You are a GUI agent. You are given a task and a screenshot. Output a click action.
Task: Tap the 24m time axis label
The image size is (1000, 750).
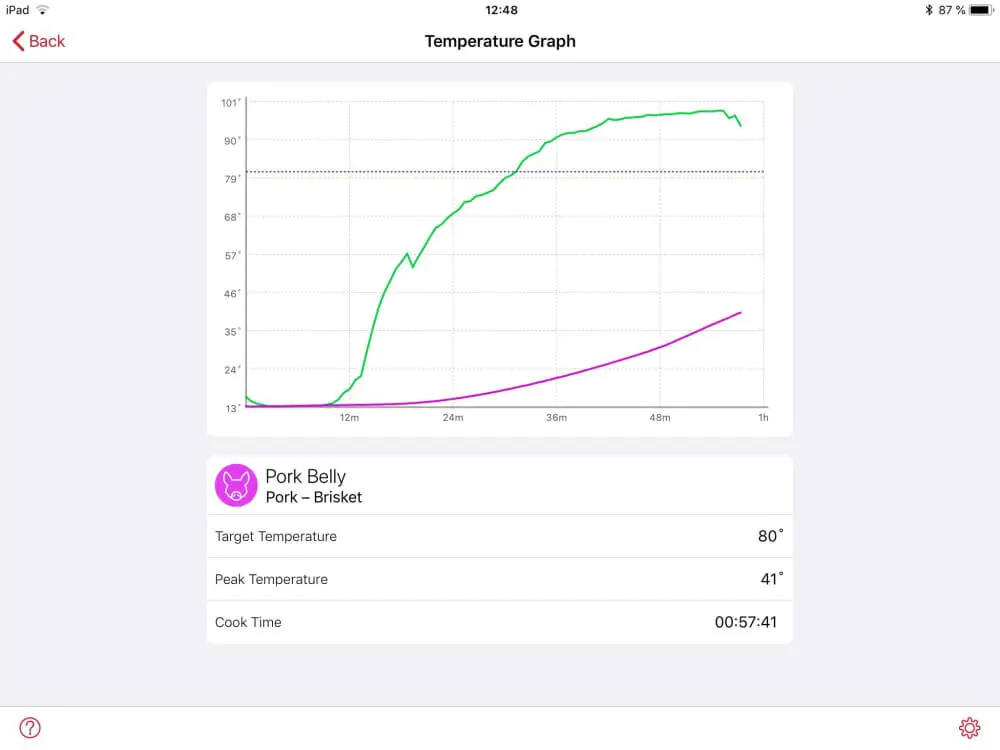453,418
